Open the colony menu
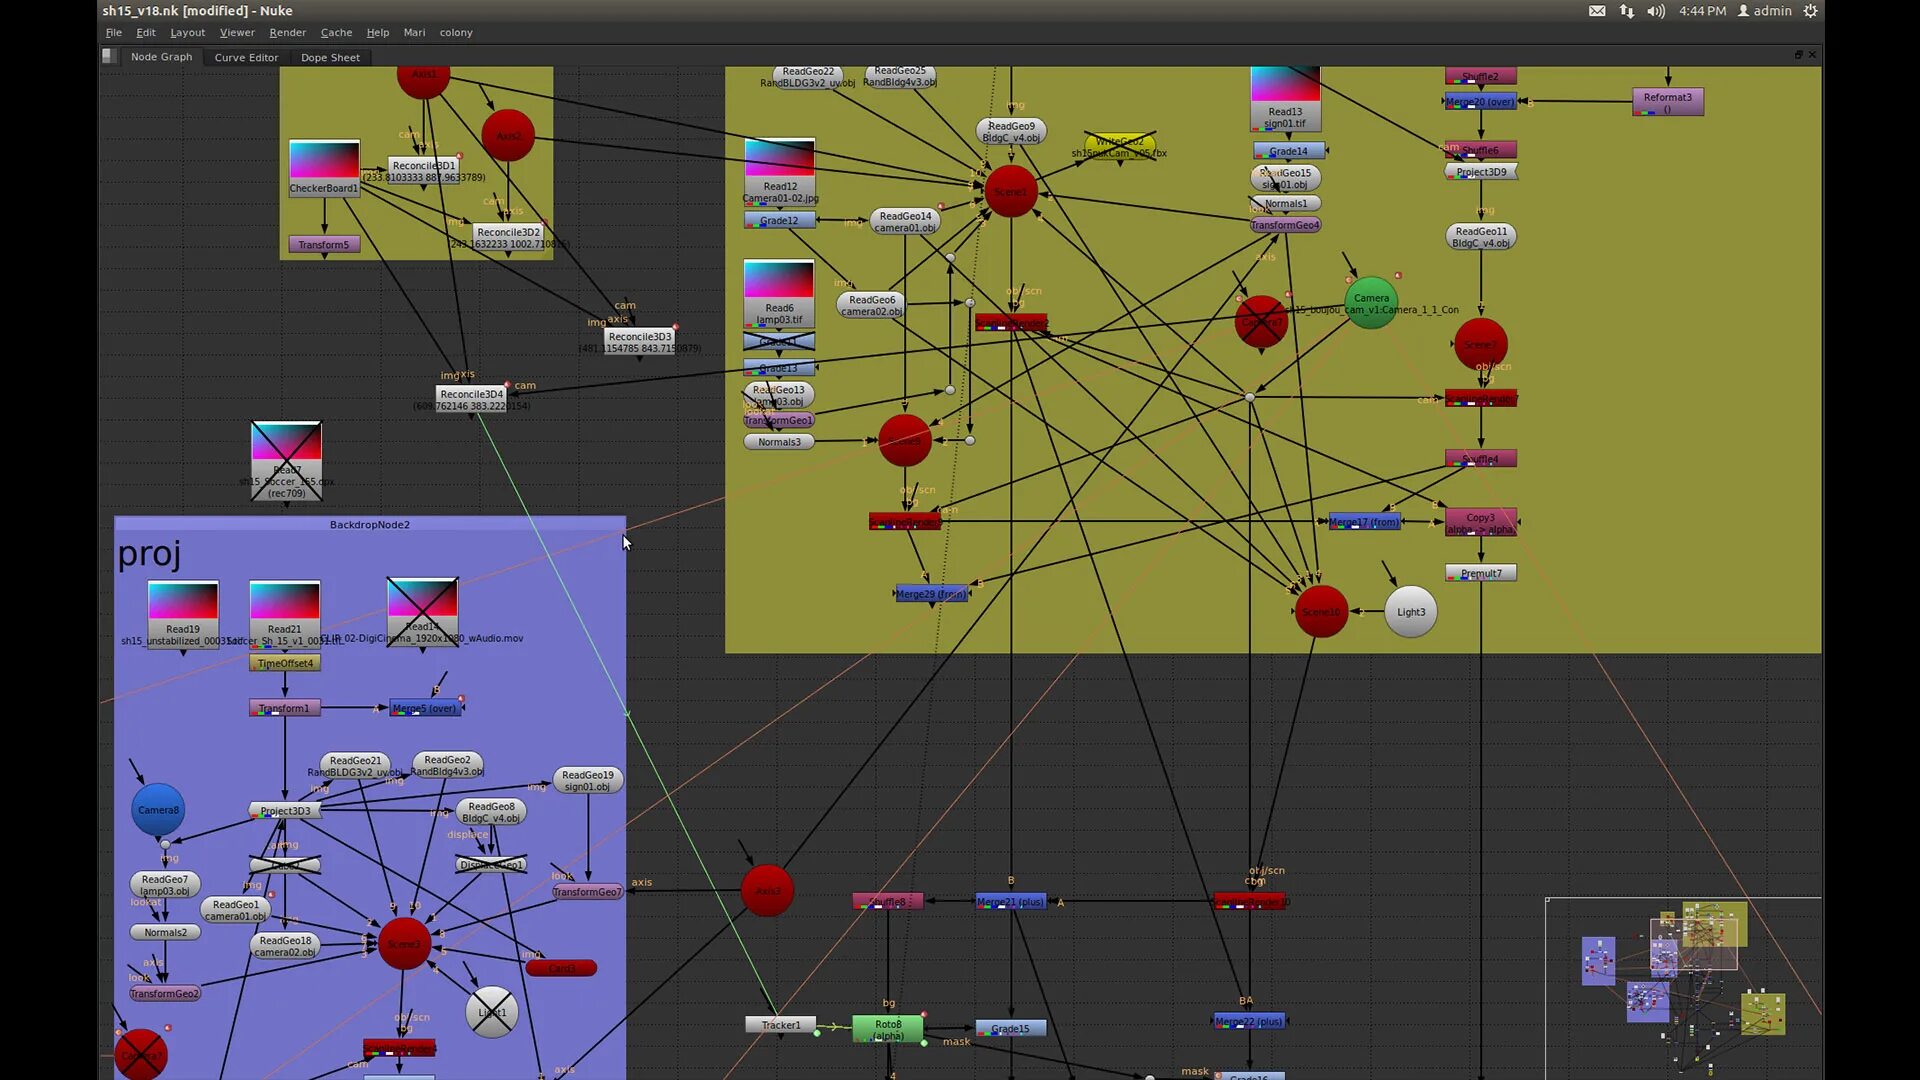 [x=456, y=33]
